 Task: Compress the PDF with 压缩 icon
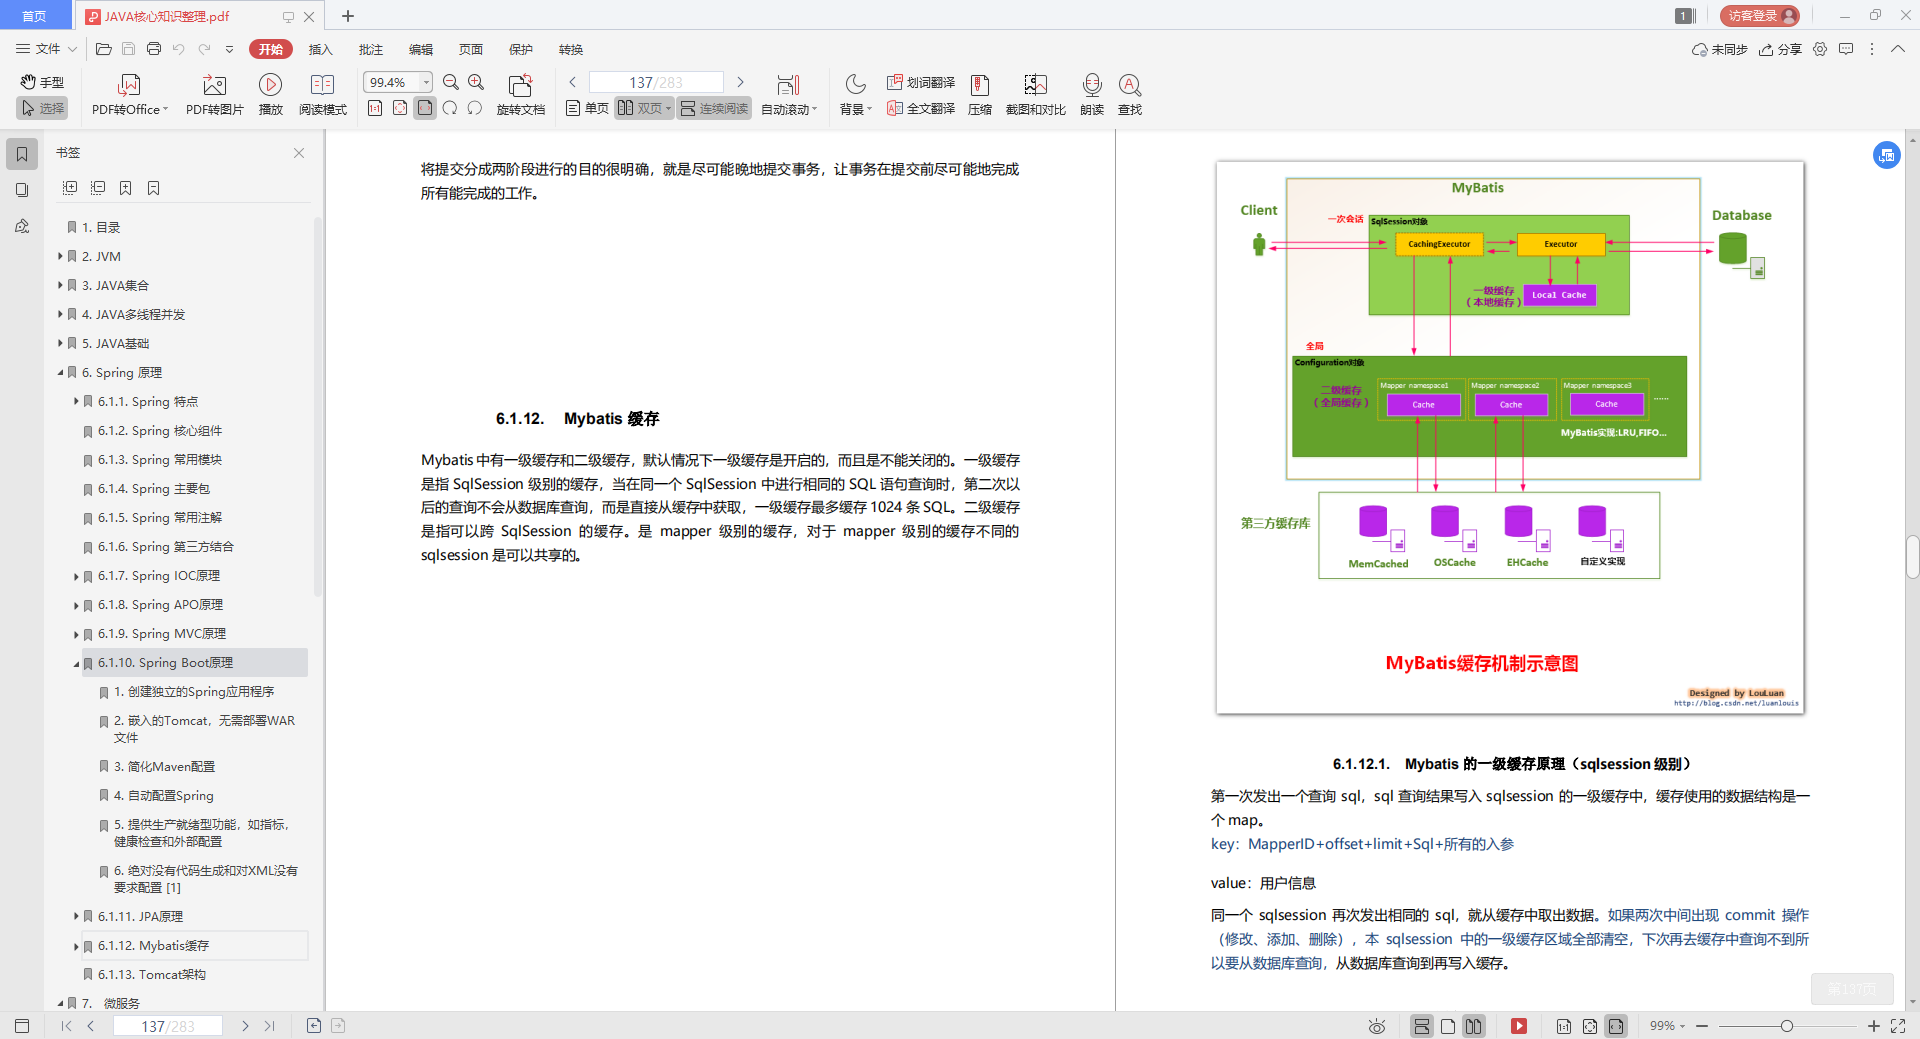click(x=979, y=93)
